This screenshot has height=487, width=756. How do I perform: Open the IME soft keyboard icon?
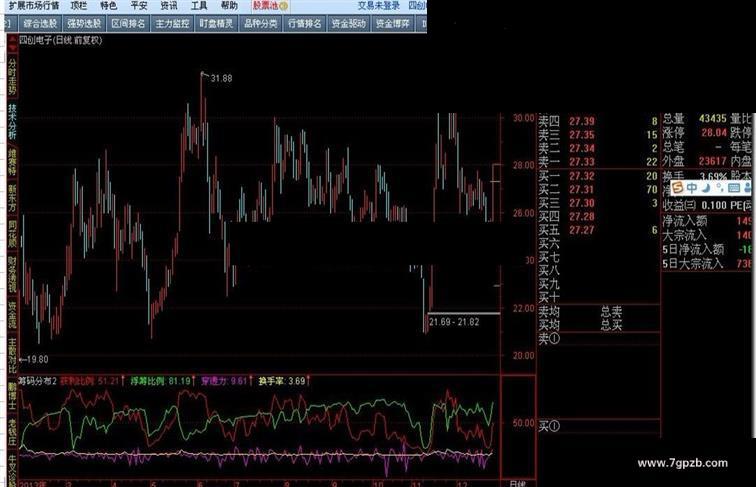[734, 188]
